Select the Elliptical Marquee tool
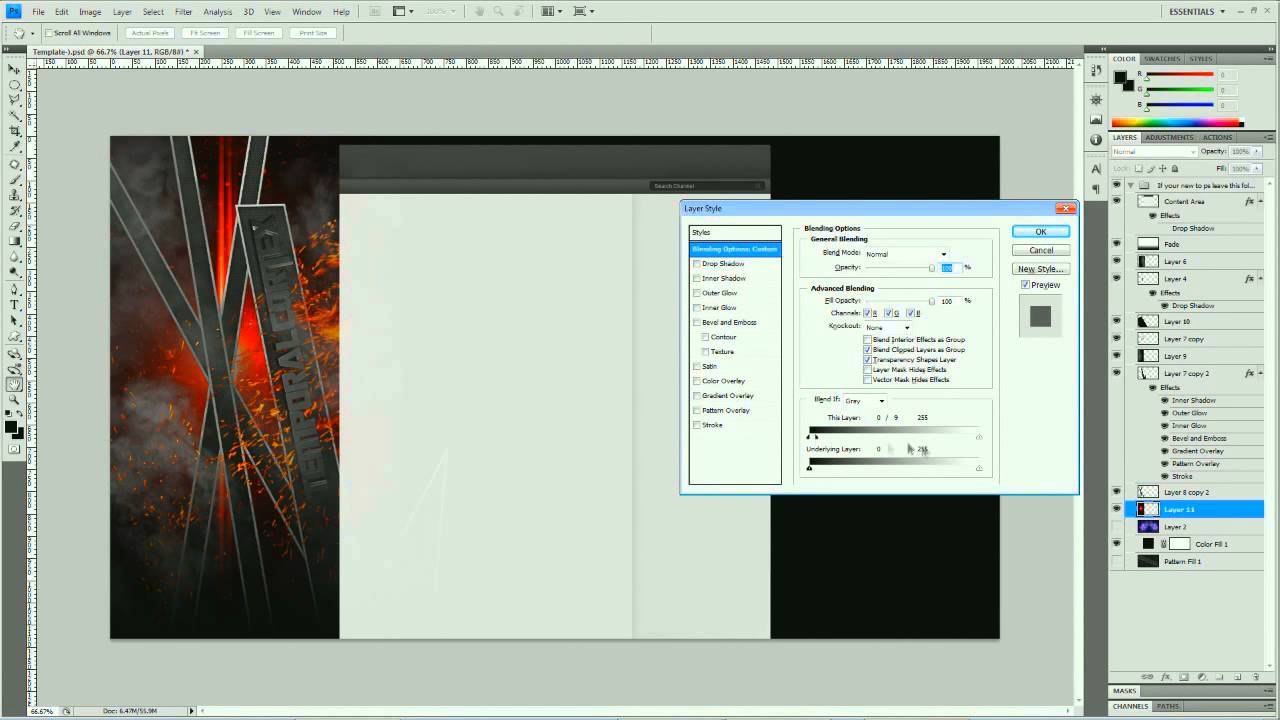Image resolution: width=1280 pixels, height=720 pixels. (x=15, y=85)
